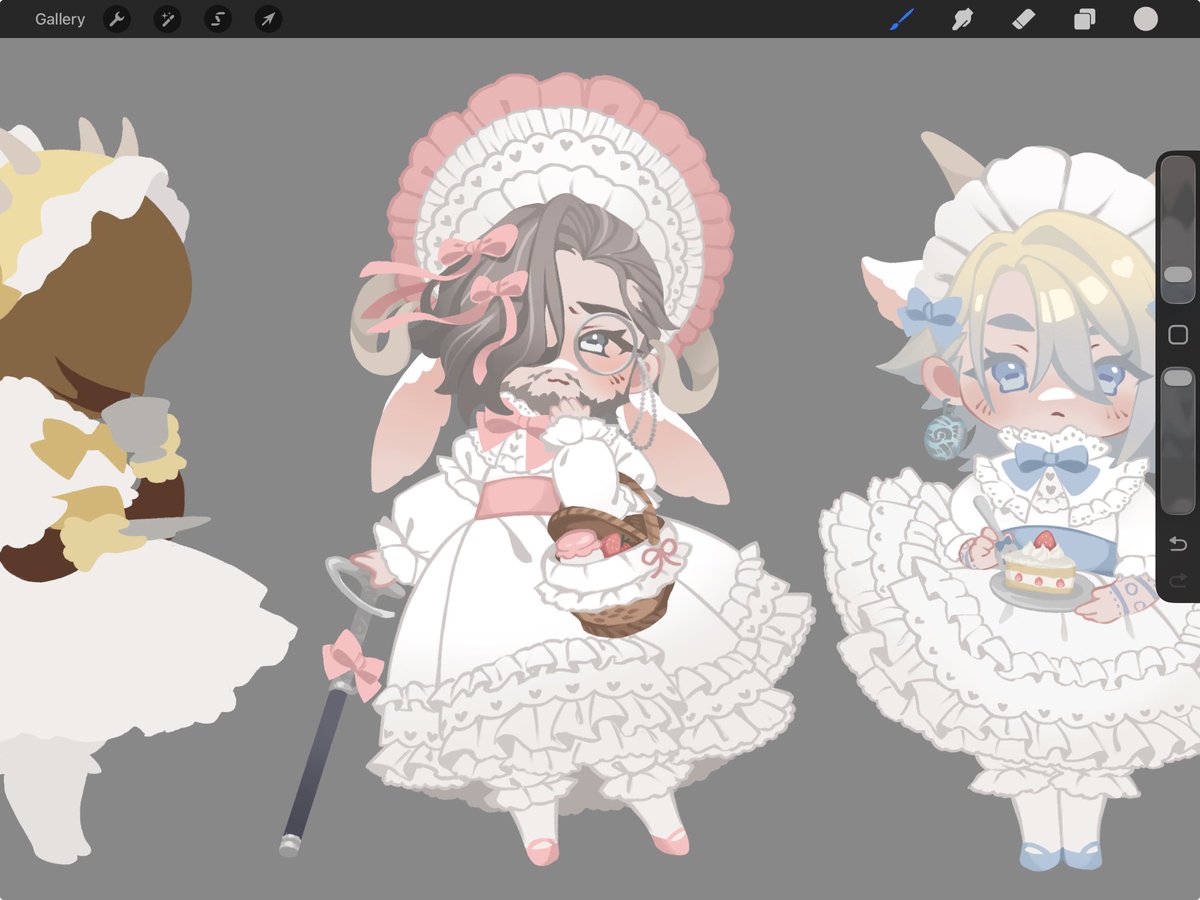1200x900 pixels.
Task: Adjust the brush size slider
Action: [1178, 228]
